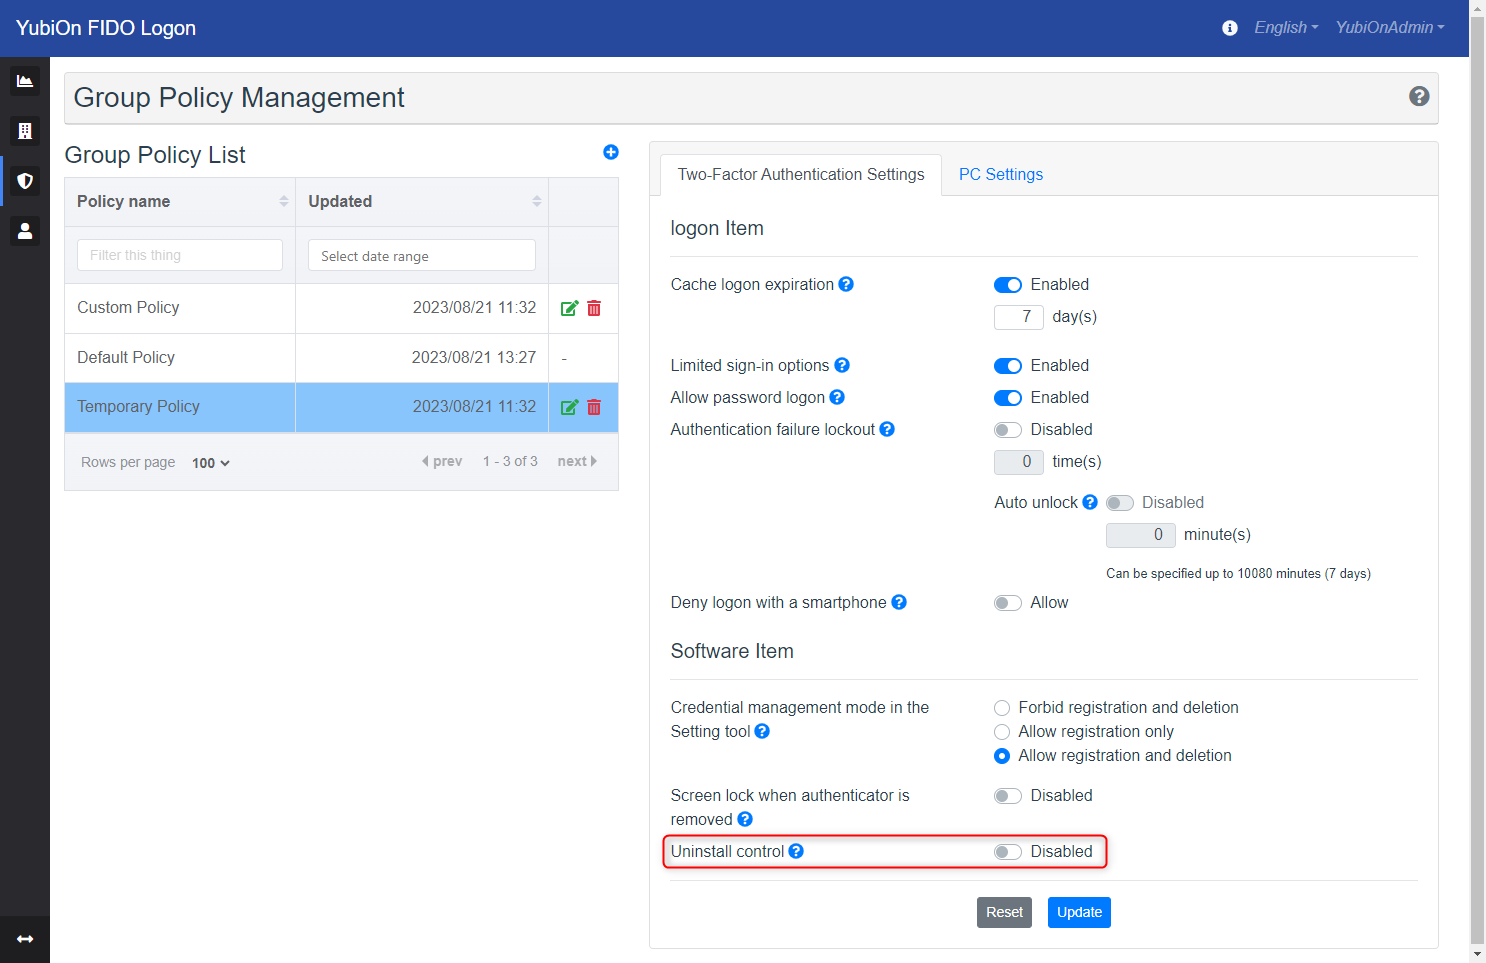Select the Temporary Policy row name
The height and width of the screenshot is (963, 1486).
tap(138, 407)
